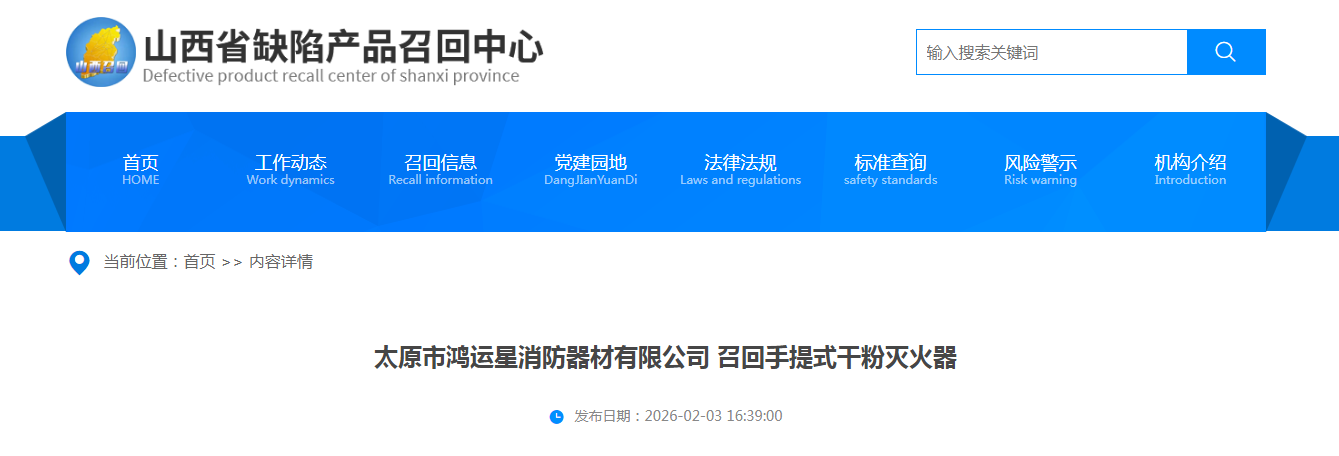Click the magnifying glass search button
Viewport: 1339px width, 456px height.
(x=1226, y=52)
